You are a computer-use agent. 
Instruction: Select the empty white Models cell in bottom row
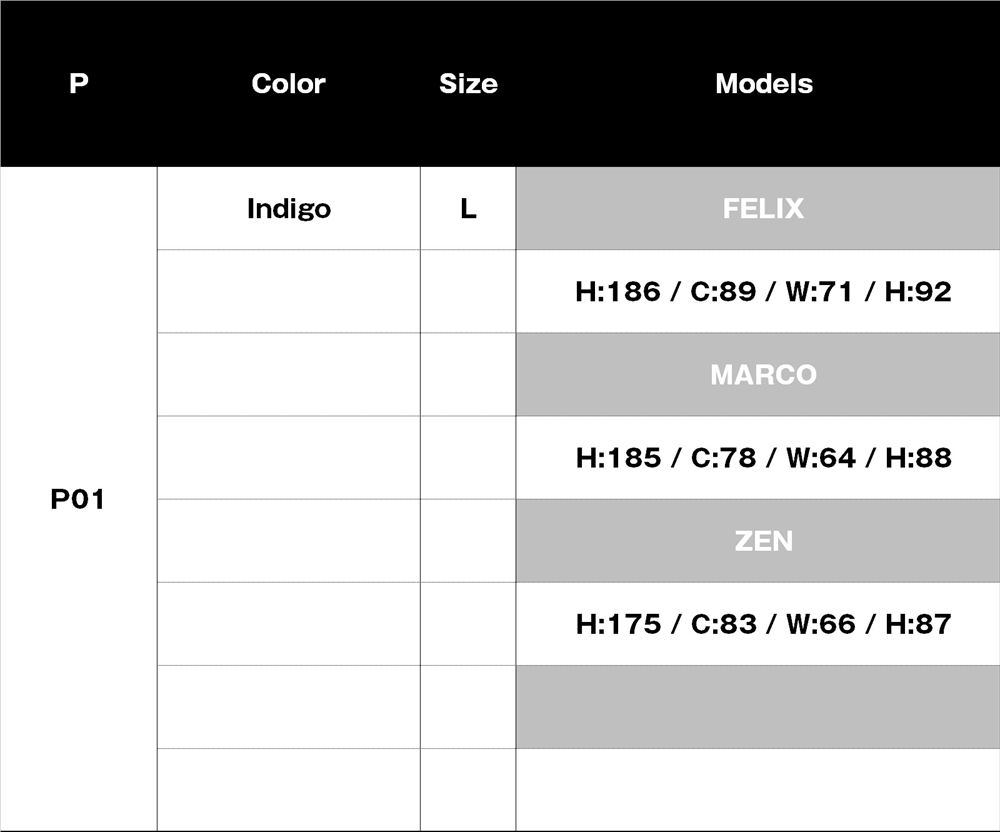757,789
